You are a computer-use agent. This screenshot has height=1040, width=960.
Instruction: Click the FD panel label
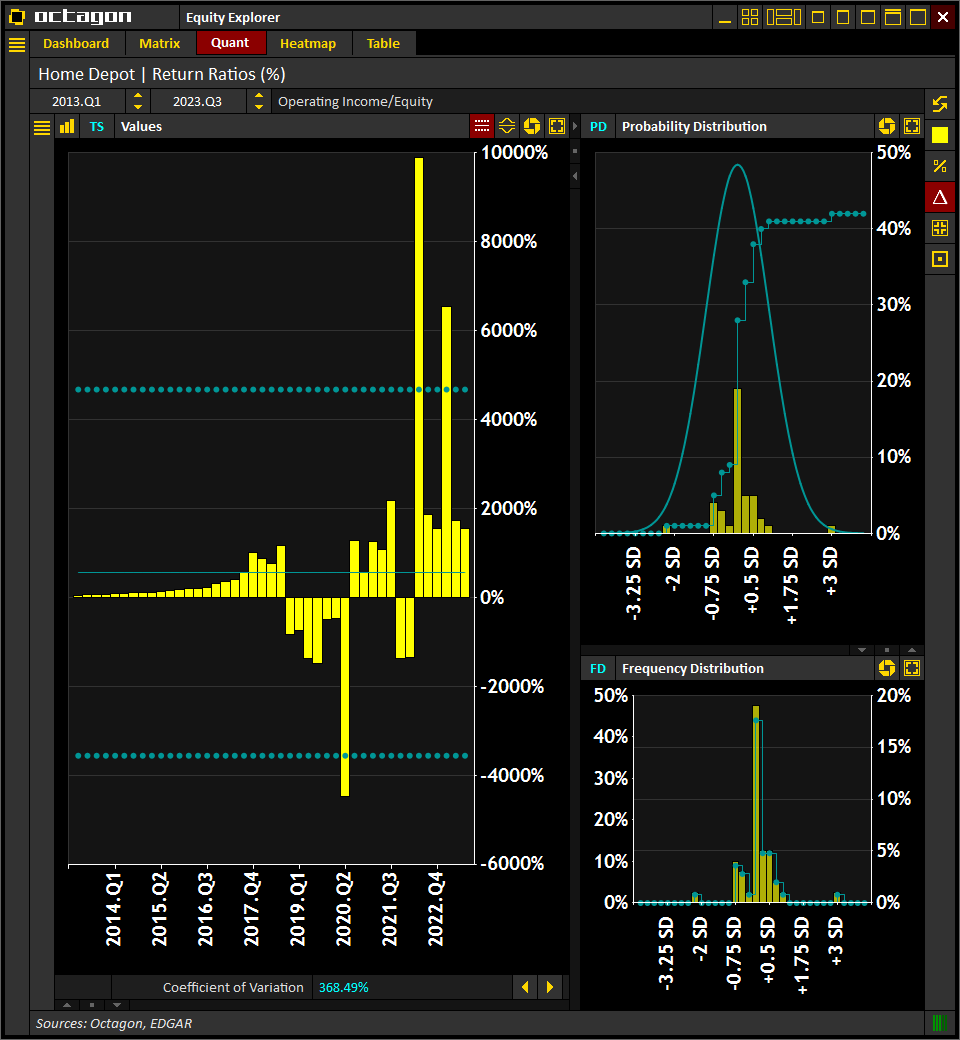(x=598, y=669)
